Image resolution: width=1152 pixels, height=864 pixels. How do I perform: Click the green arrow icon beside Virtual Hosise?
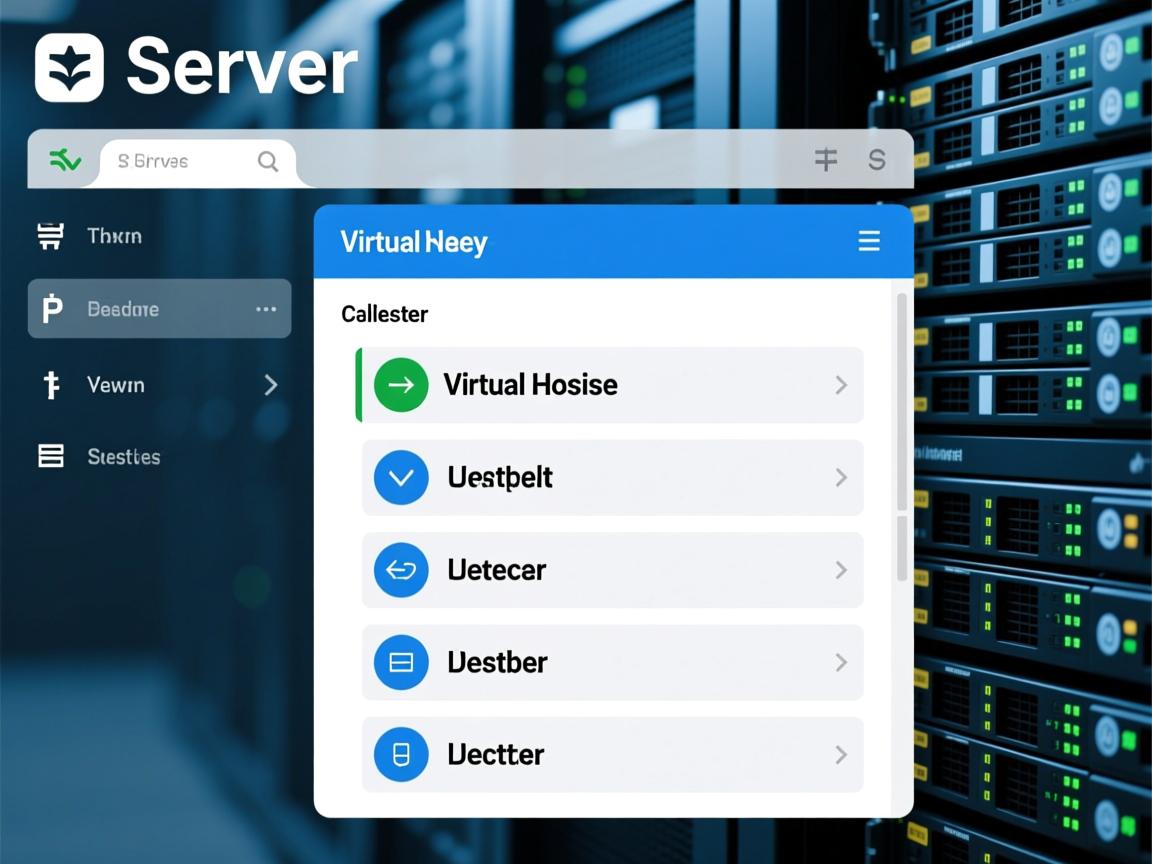point(401,385)
